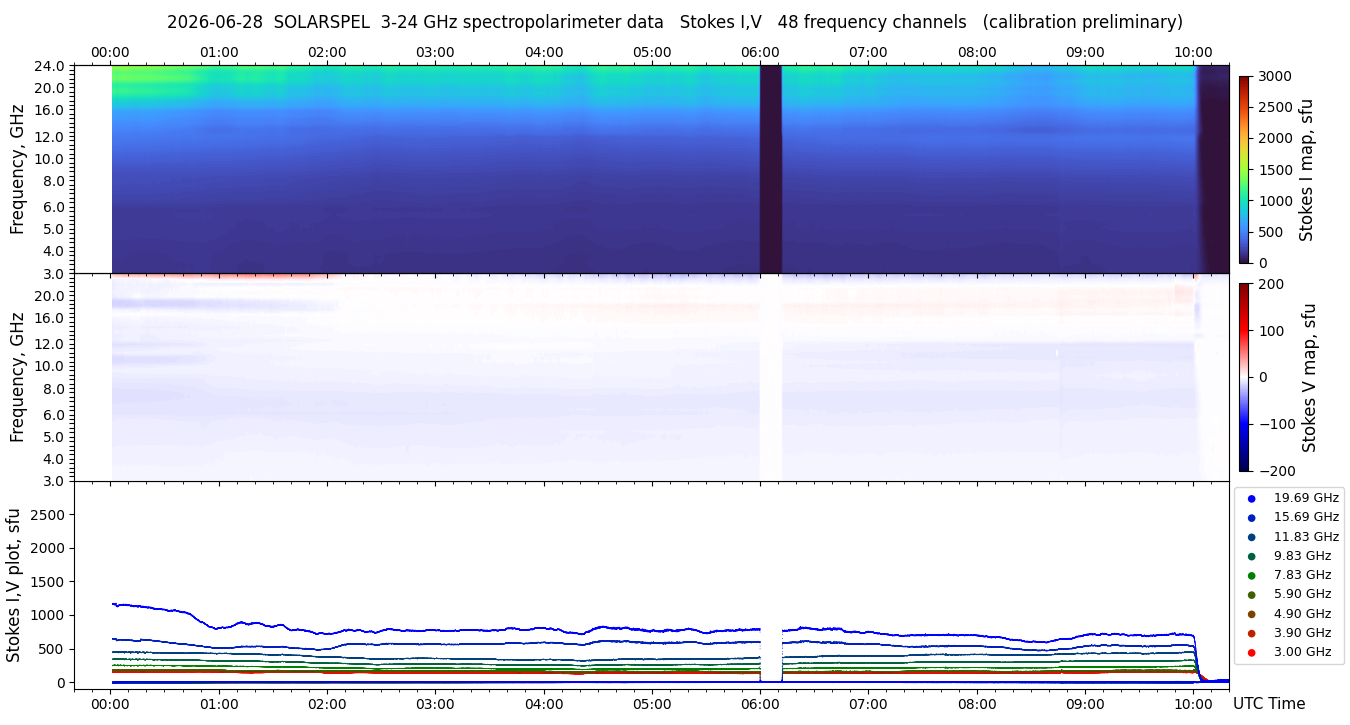Click the 19.69 GHz legend marker dot
1350x725 pixels.
tap(1251, 498)
